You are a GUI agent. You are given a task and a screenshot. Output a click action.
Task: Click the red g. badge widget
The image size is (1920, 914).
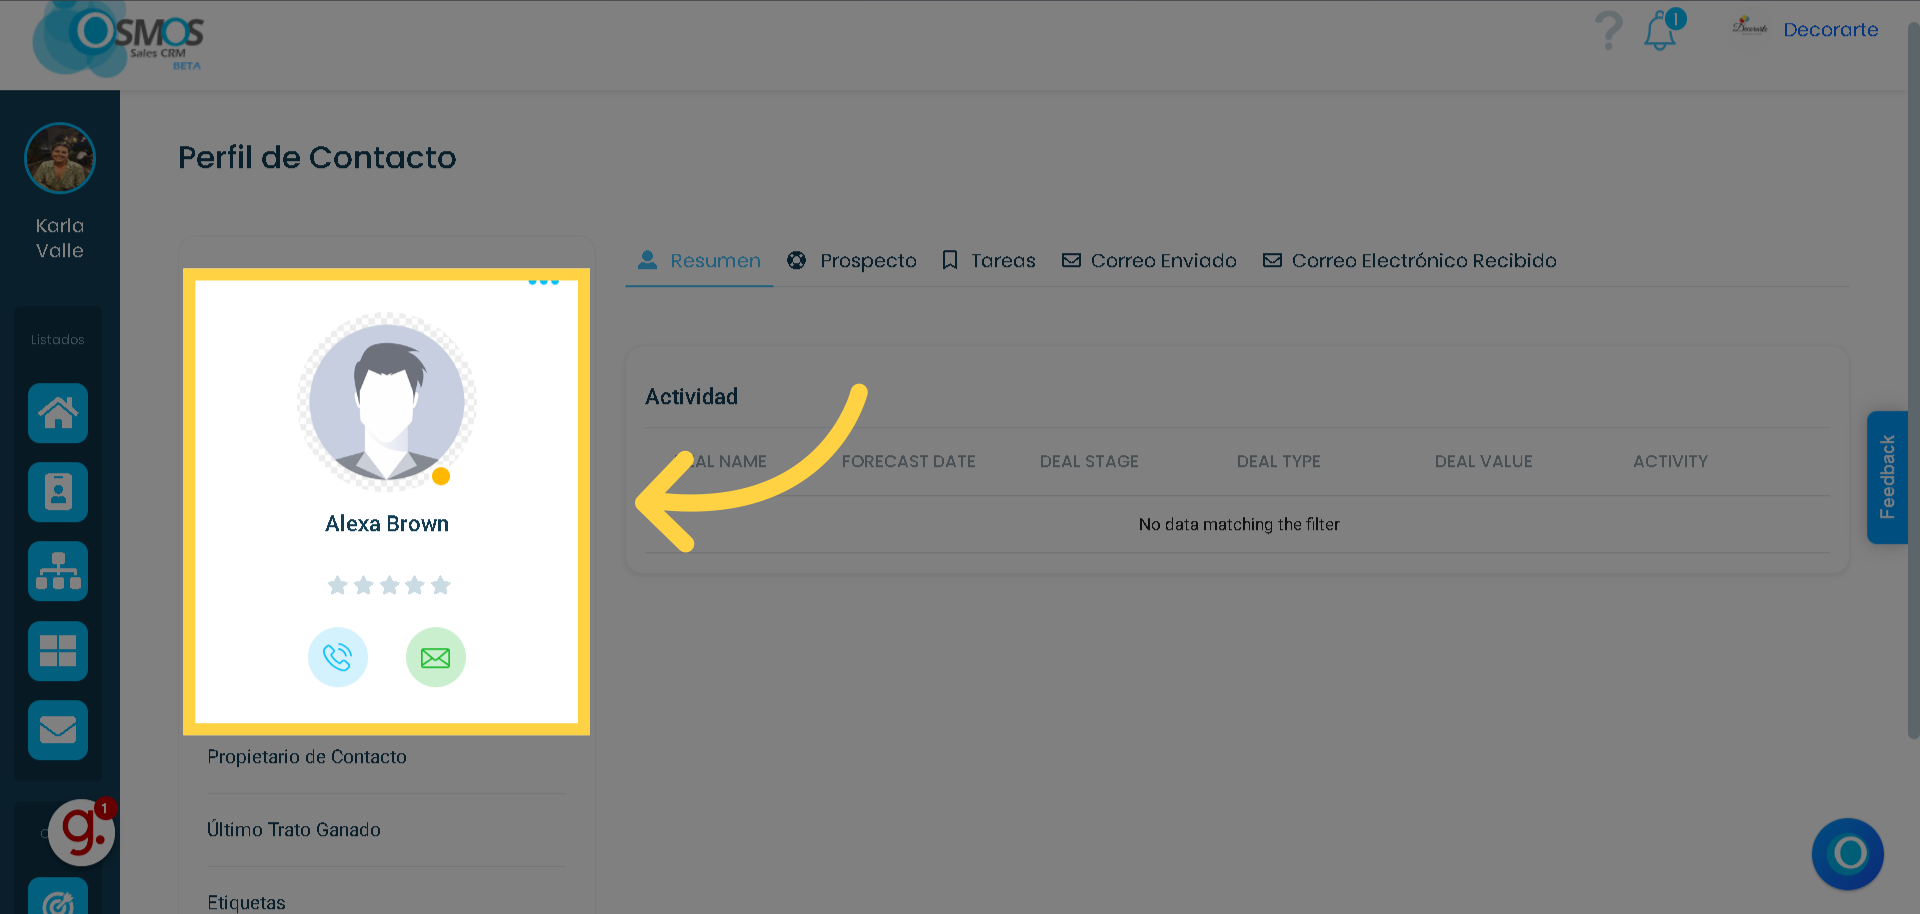pos(83,831)
